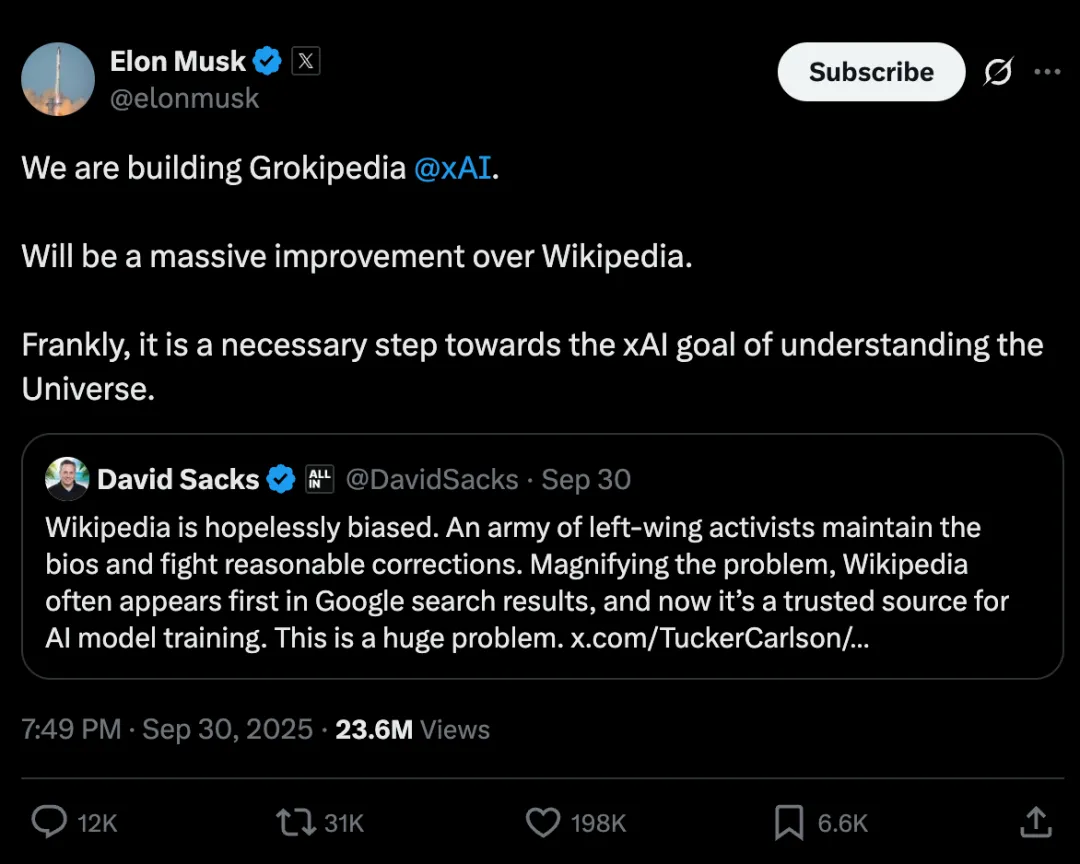Image resolution: width=1080 pixels, height=864 pixels.
Task: Open the reply composer via speech bubble icon
Action: click(x=48, y=822)
